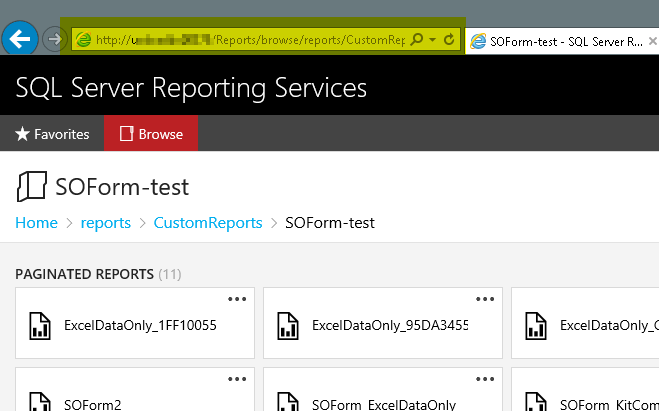Select the SOForm-test browser tab
This screenshot has width=659, height=411.
tap(562, 42)
